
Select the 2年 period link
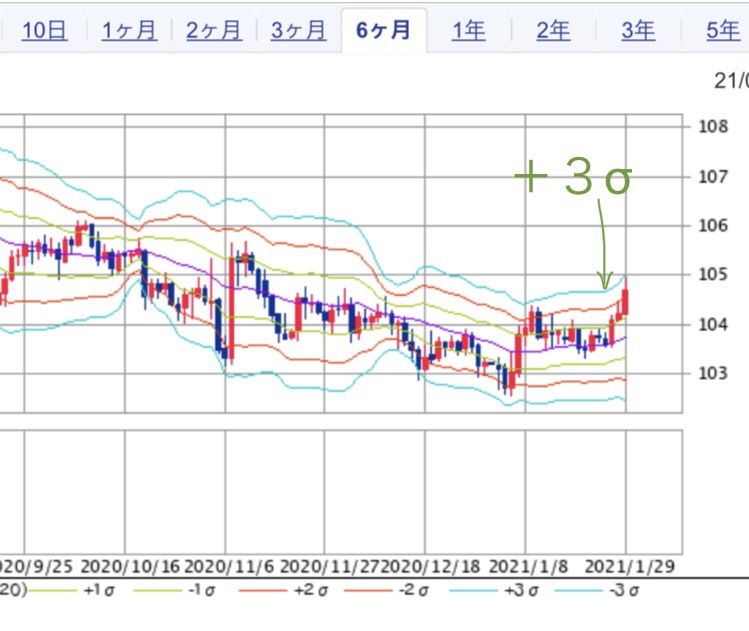point(553,30)
